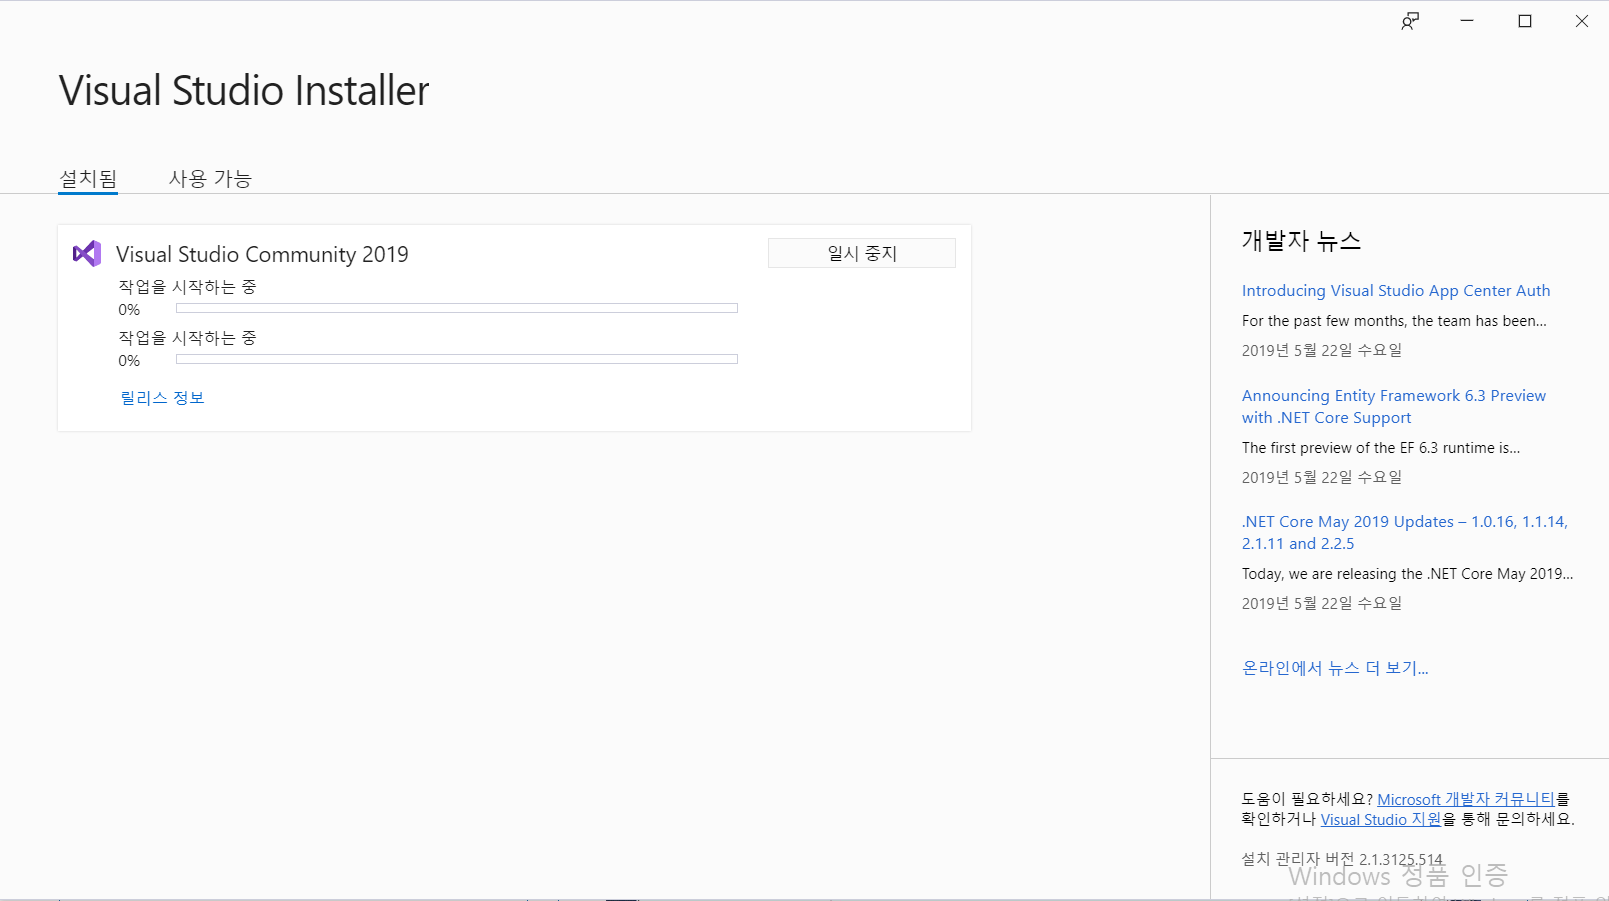This screenshot has width=1609, height=901.
Task: Open the 릴리스 정보 link
Action: 162,398
